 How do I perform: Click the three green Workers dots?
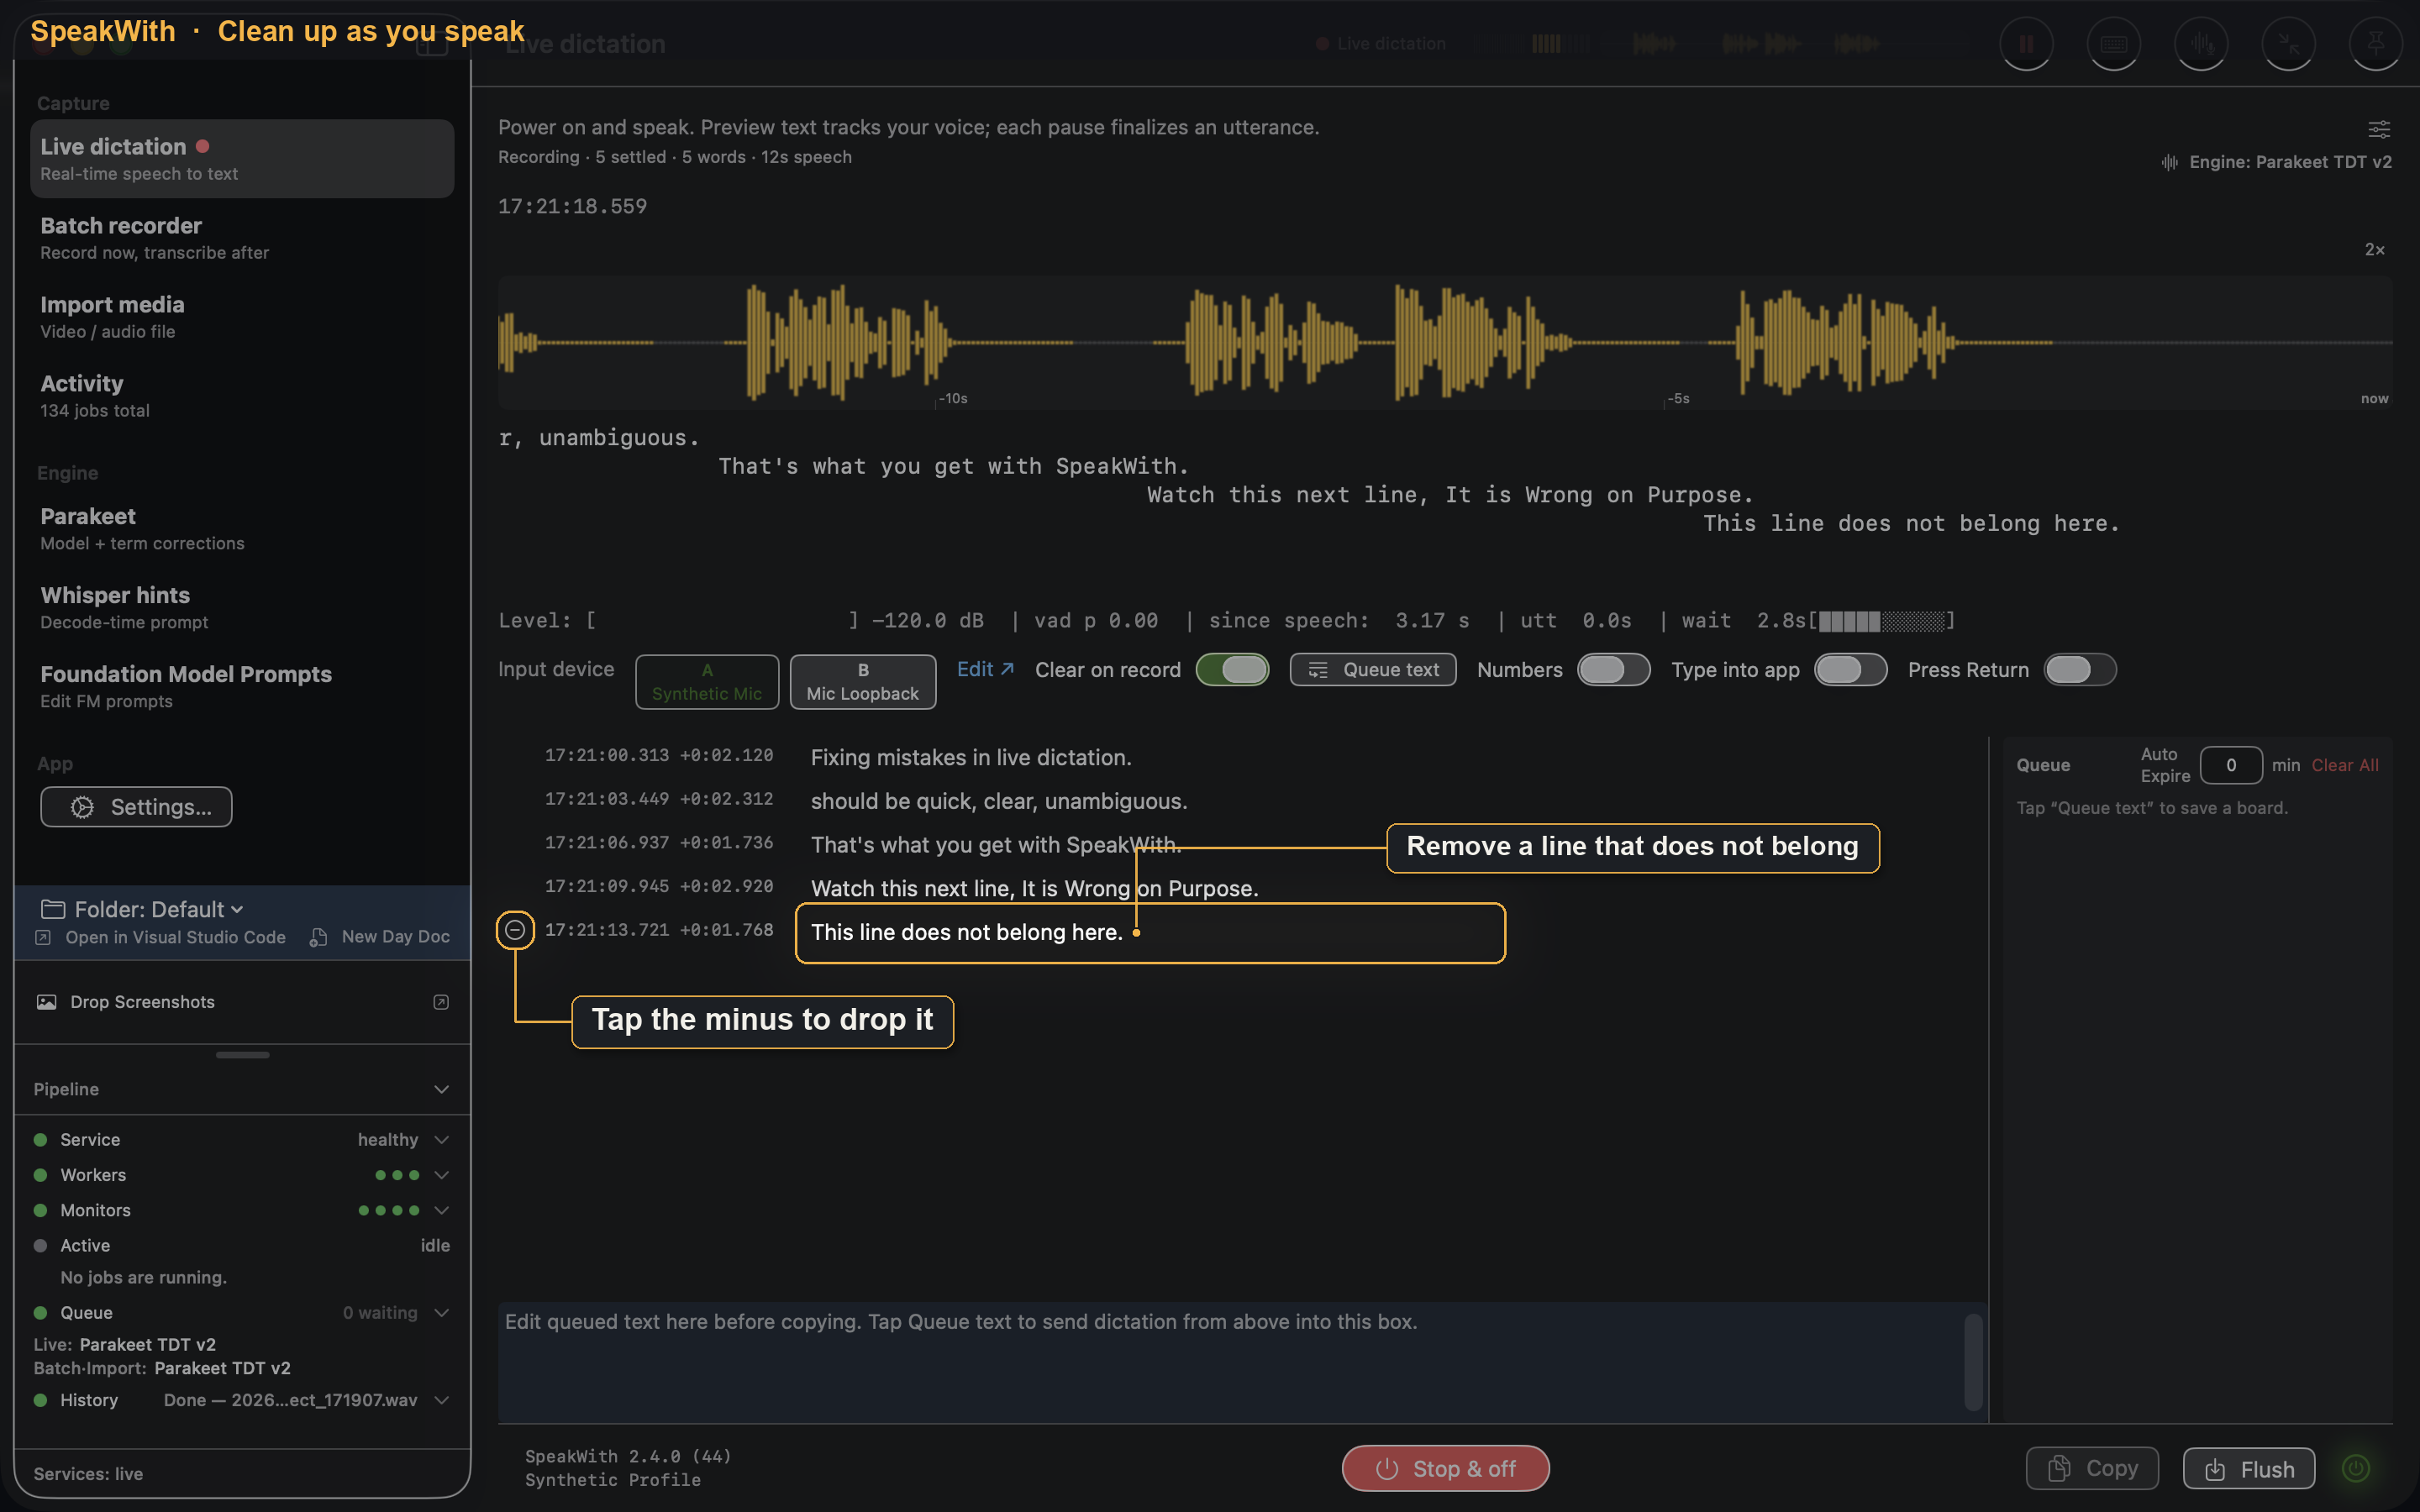coord(397,1175)
